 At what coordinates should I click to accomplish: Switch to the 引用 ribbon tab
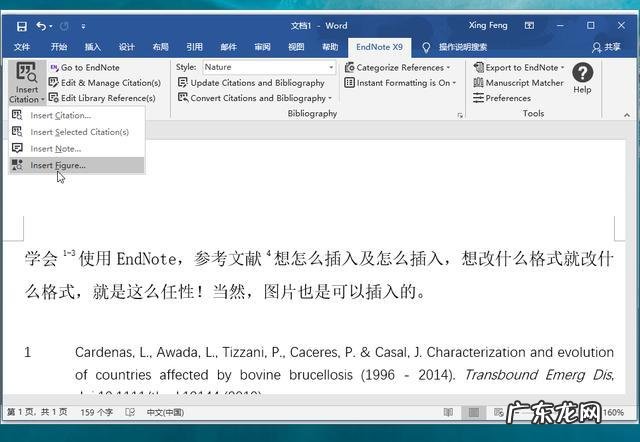(x=194, y=47)
